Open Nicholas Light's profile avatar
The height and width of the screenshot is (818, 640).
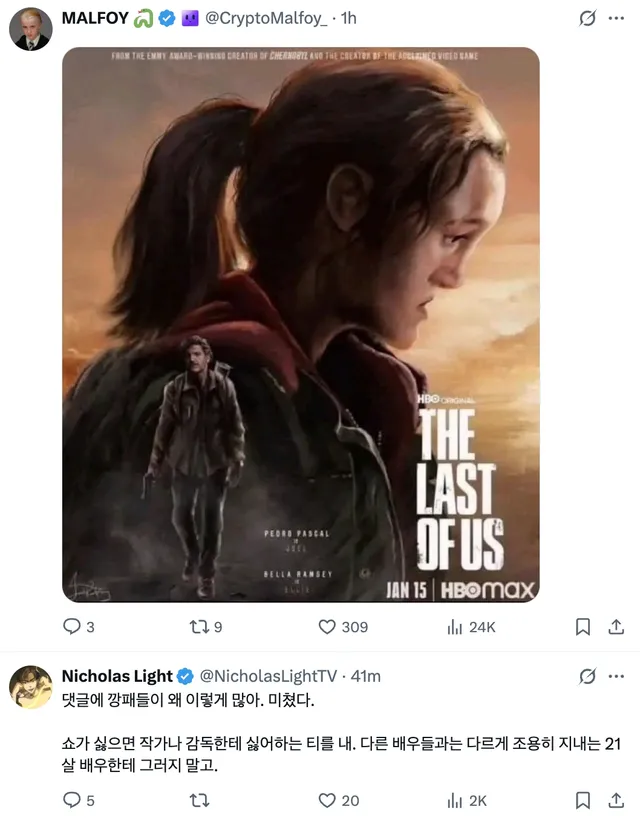point(30,686)
